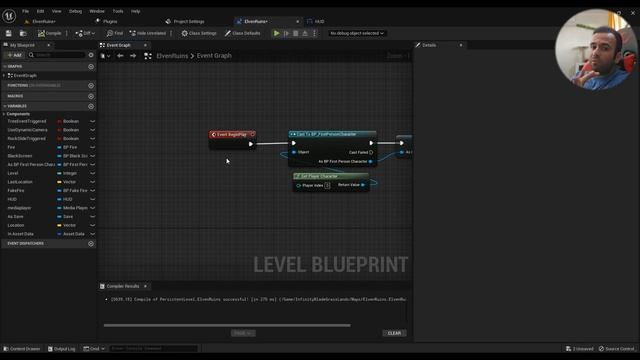Viewport: 640px width, 360px height.
Task: Compile the level blueprint
Action: (x=50, y=33)
